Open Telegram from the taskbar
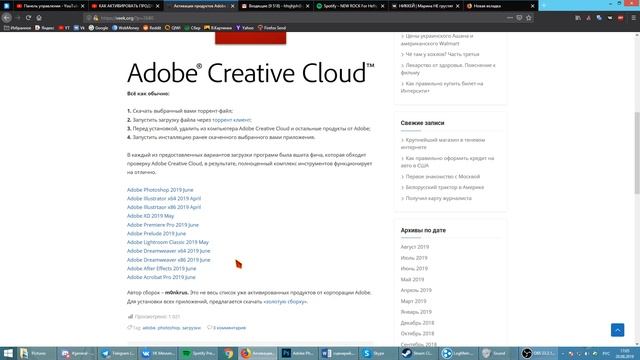640x360 pixels. [x=117, y=353]
